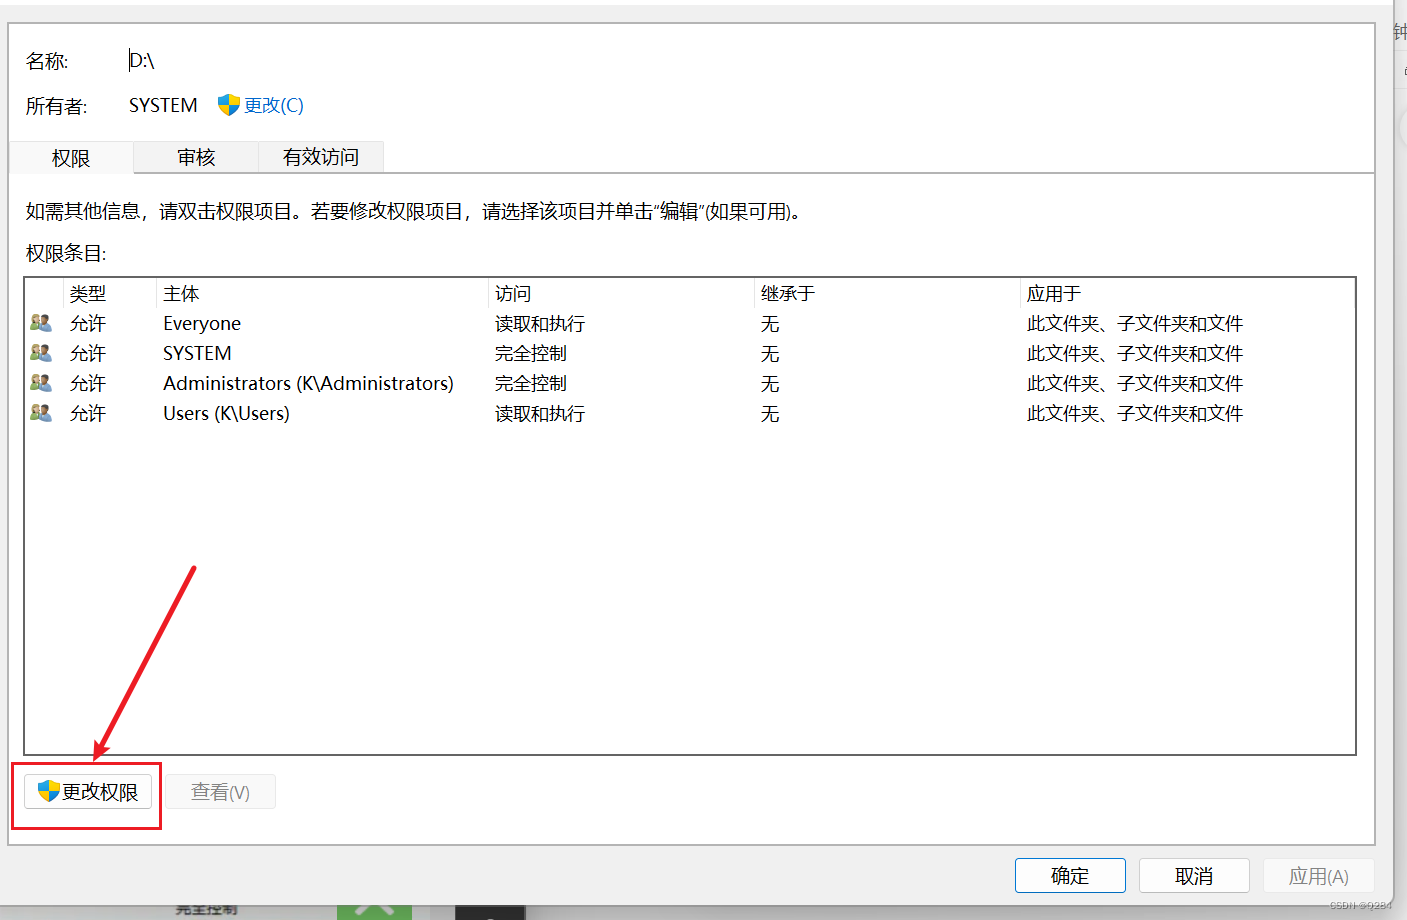This screenshot has height=920, width=1407.
Task: Click the group icon beside Everyone entry
Action: tap(41, 322)
